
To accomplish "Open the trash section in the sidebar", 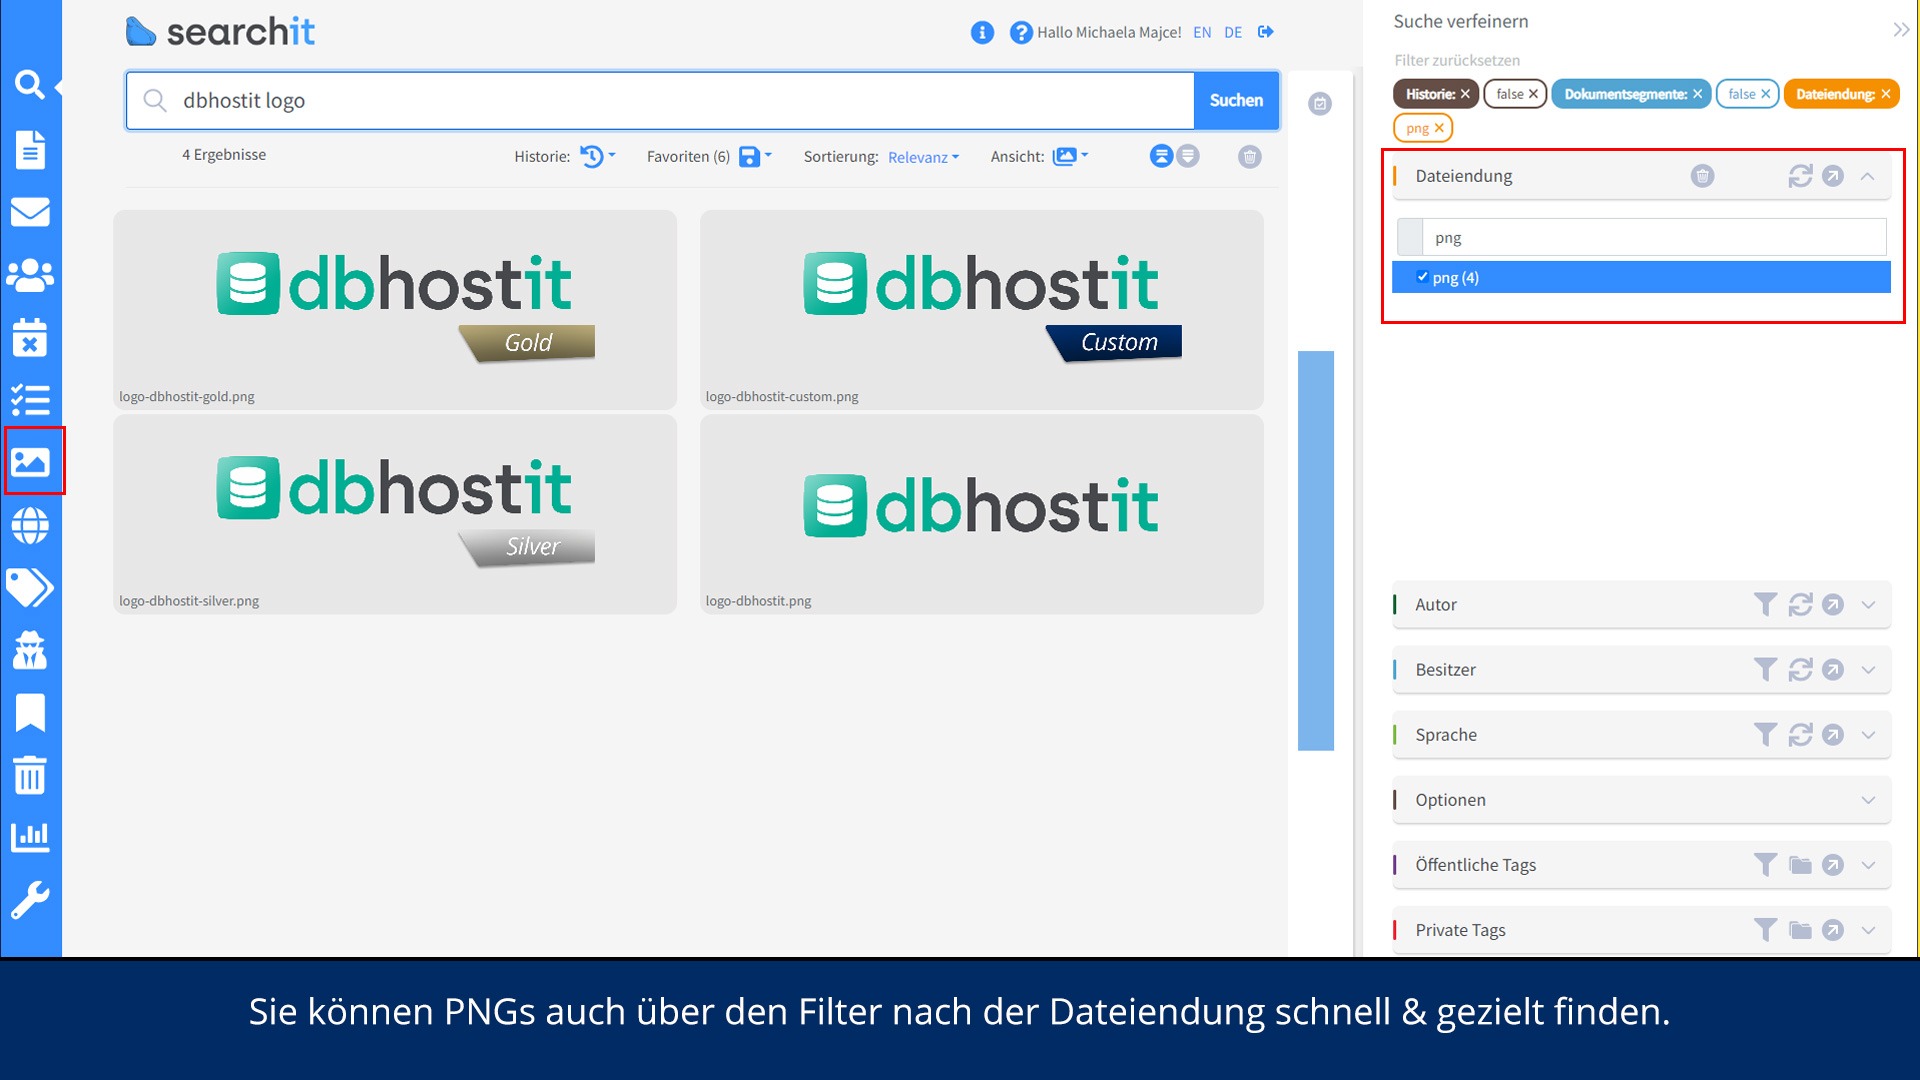I will tap(30, 775).
